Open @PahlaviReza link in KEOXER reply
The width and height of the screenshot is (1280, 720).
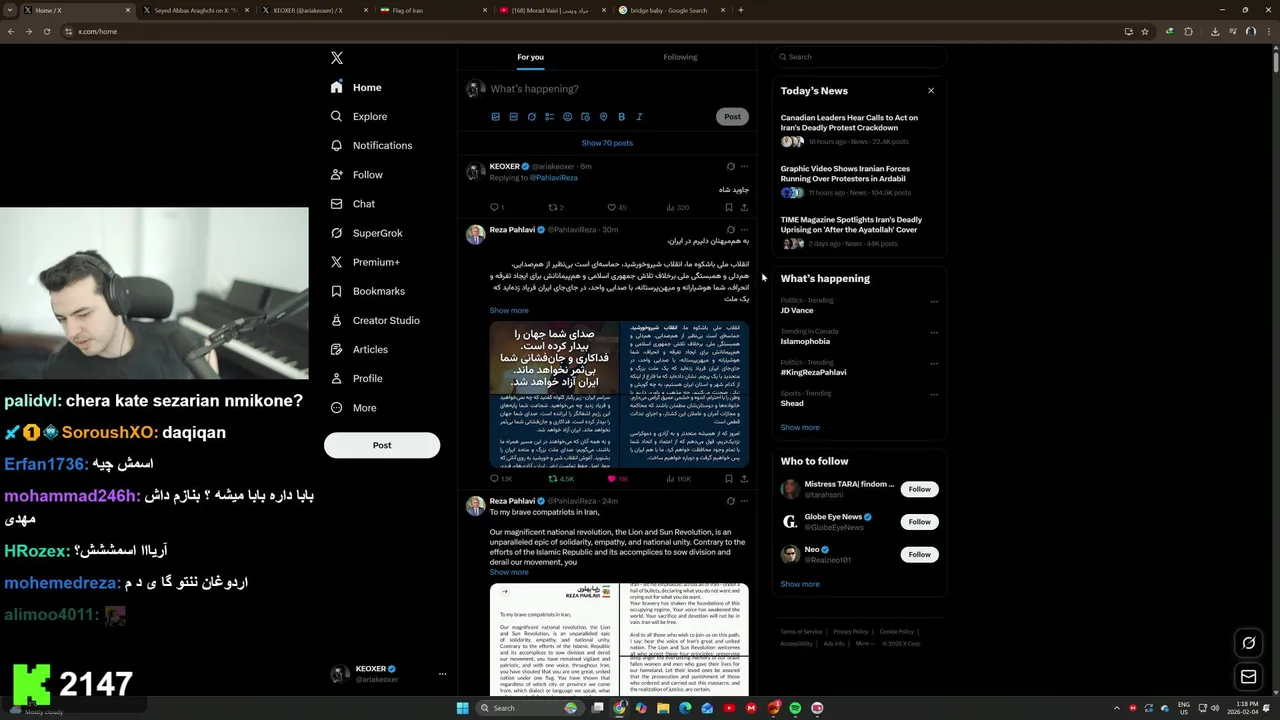pyautogui.click(x=553, y=178)
